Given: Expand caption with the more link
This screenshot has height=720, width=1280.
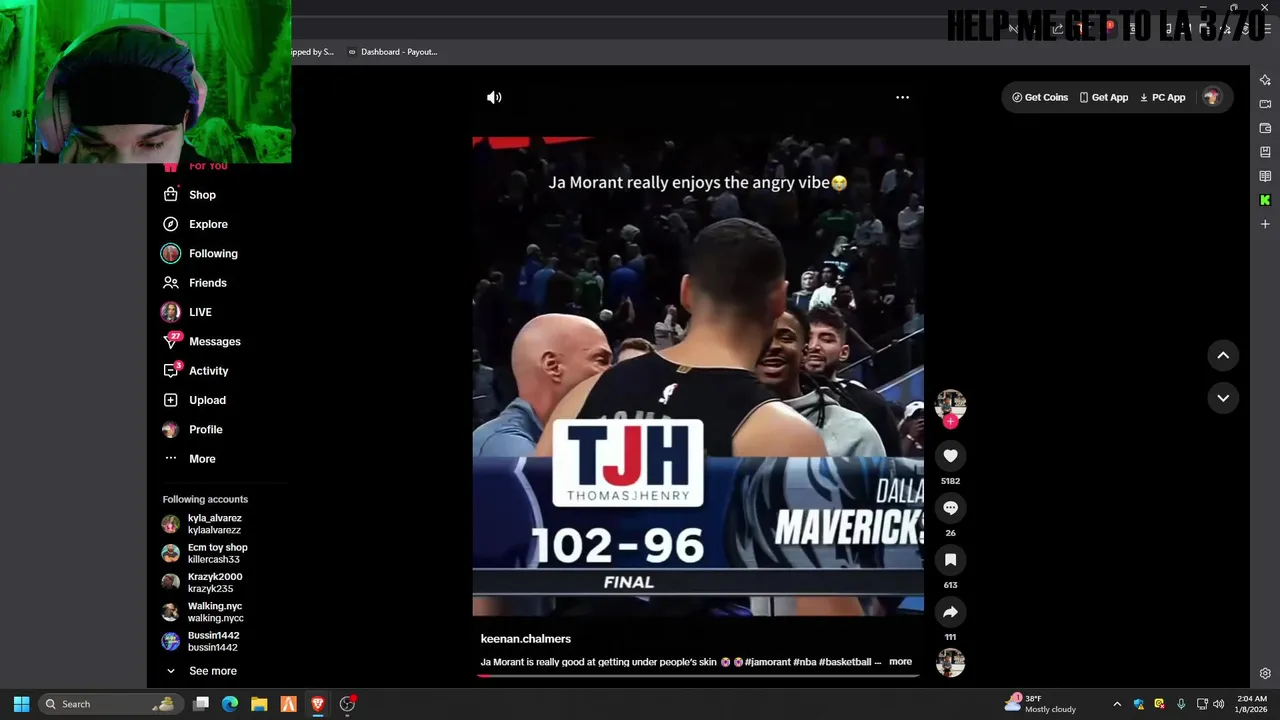Looking at the screenshot, I should pos(900,662).
